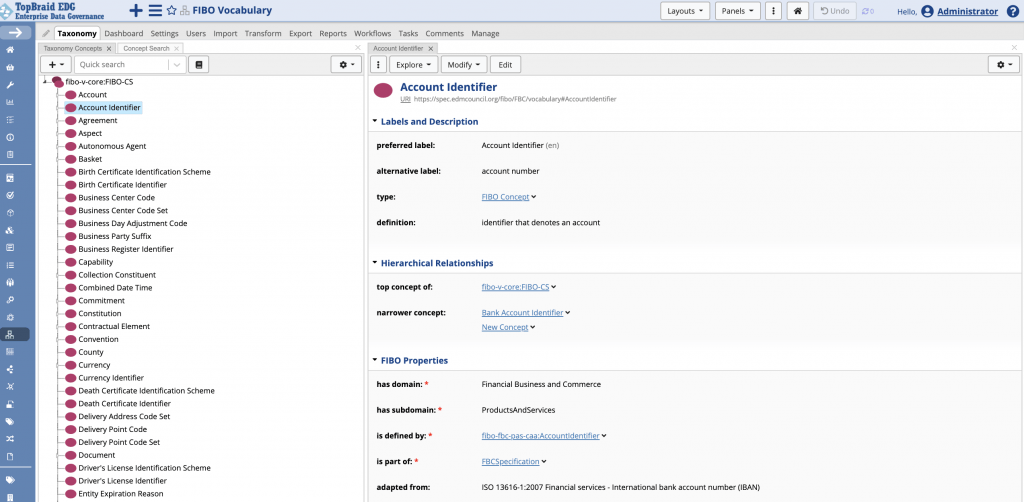Viewport: 1024px width, 502px height.
Task: Click the pencil edit icon beside Taxonomy tab
Action: point(46,33)
